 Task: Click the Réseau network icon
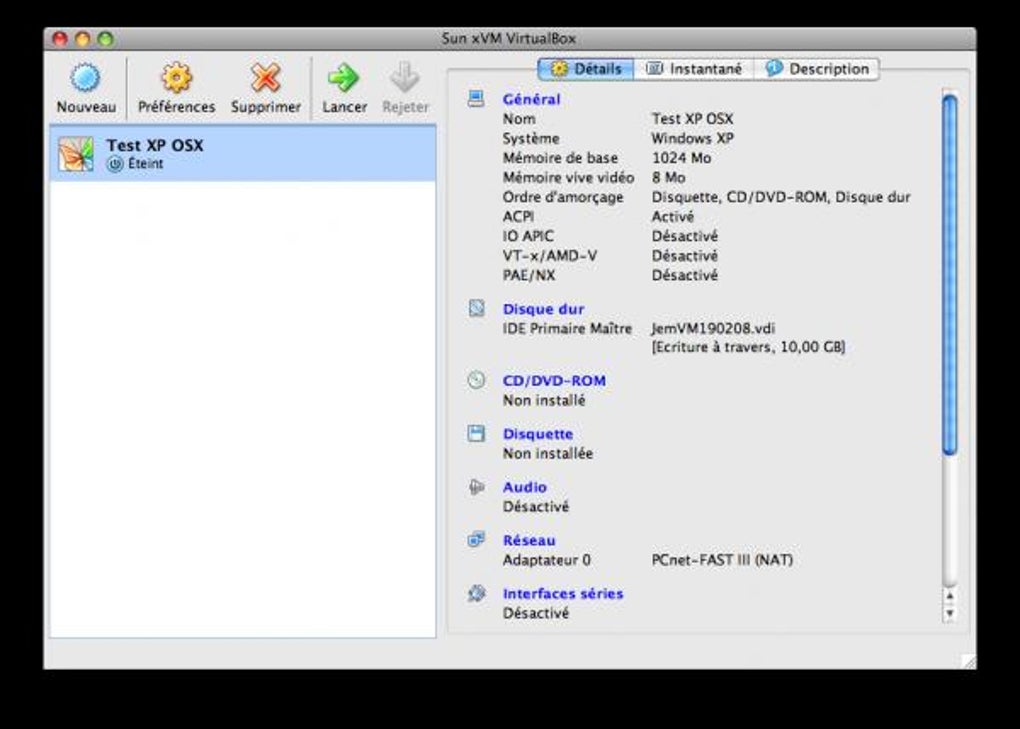click(476, 539)
